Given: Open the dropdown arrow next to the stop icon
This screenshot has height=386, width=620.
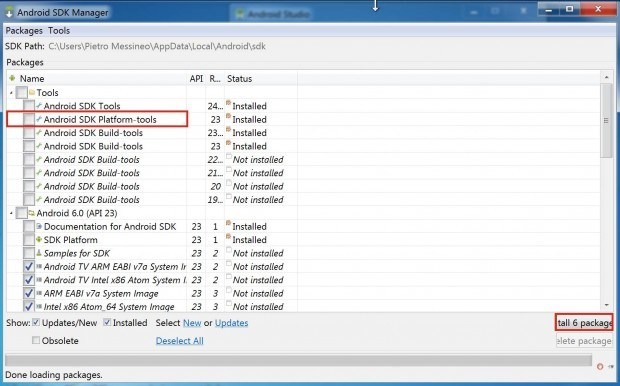Looking at the screenshot, I should click(611, 367).
